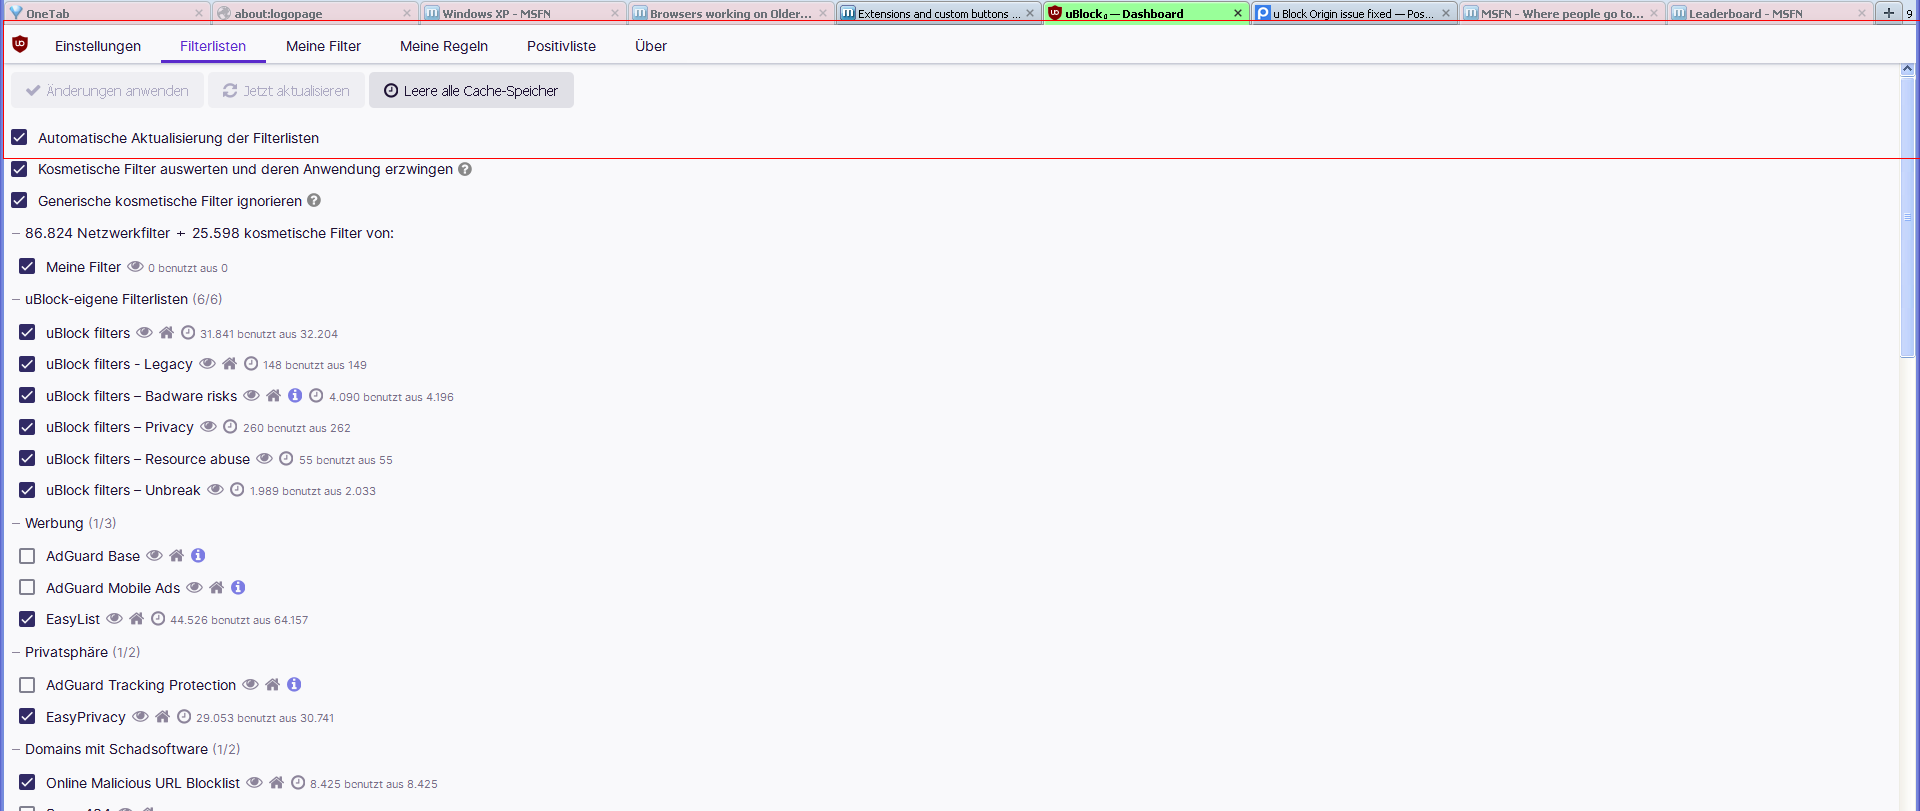
Task: Open home page of uBlock filters list
Action: pos(166,333)
